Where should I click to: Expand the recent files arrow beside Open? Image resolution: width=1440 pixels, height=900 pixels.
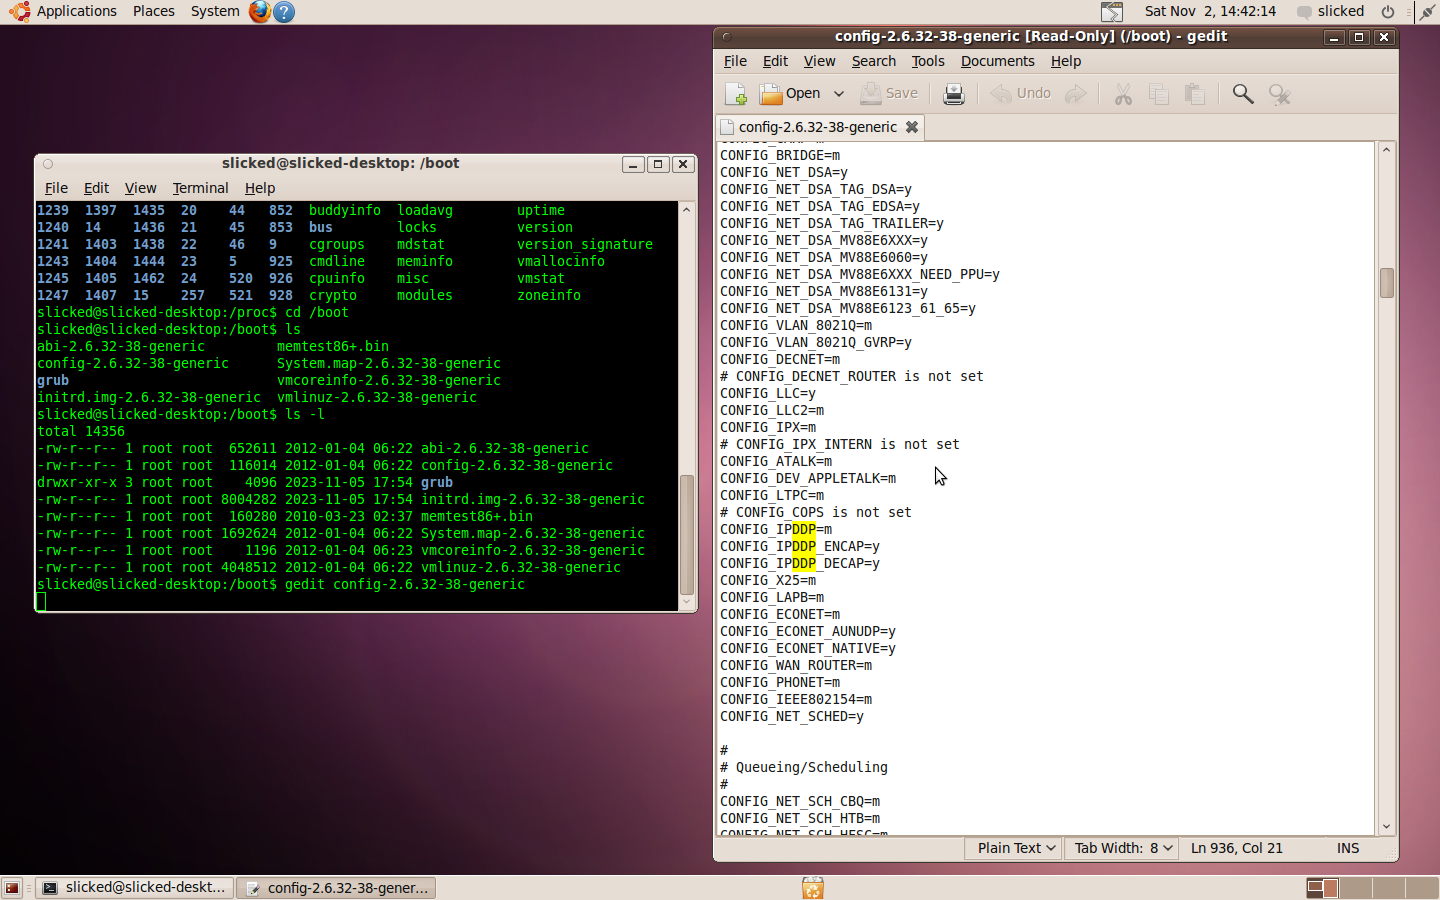tap(839, 94)
